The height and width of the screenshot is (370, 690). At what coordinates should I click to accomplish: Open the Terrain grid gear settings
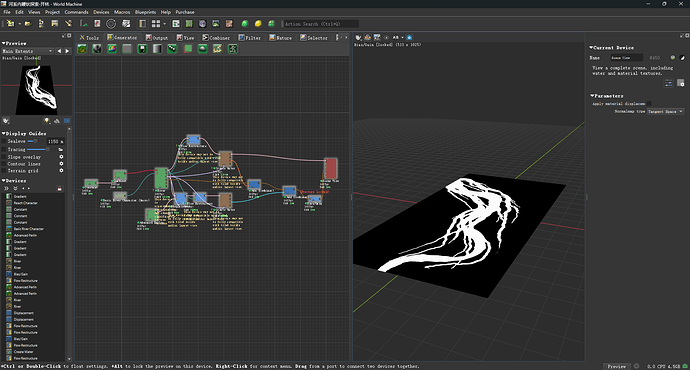click(61, 170)
